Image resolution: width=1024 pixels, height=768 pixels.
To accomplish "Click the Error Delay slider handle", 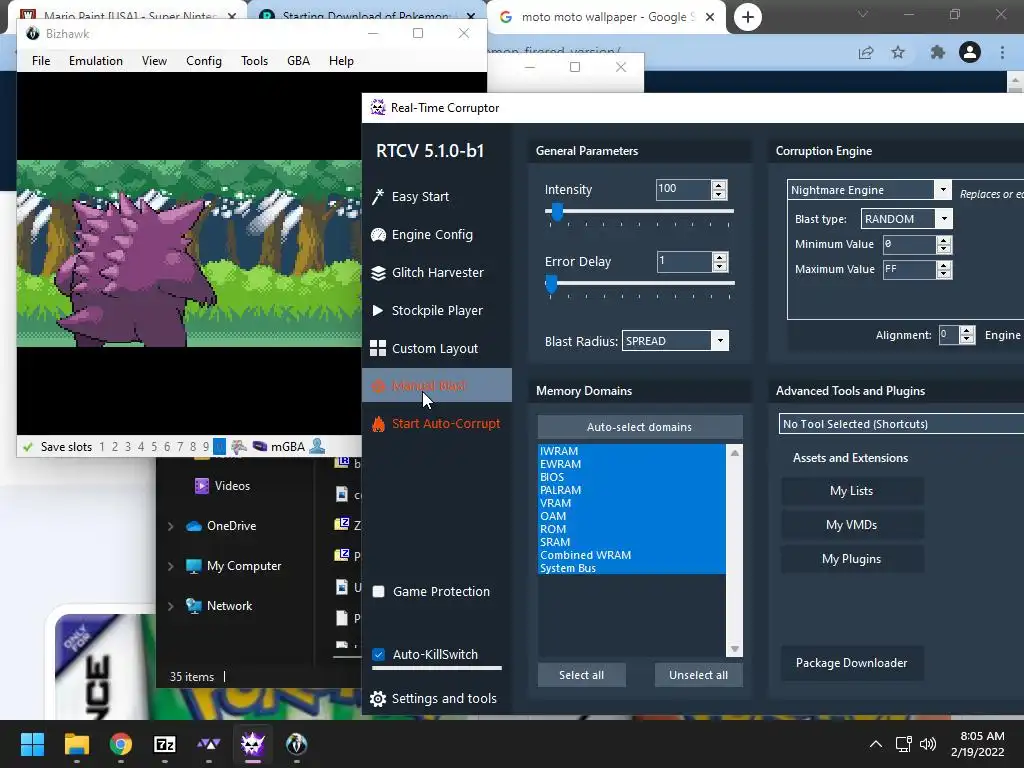I will pyautogui.click(x=551, y=284).
